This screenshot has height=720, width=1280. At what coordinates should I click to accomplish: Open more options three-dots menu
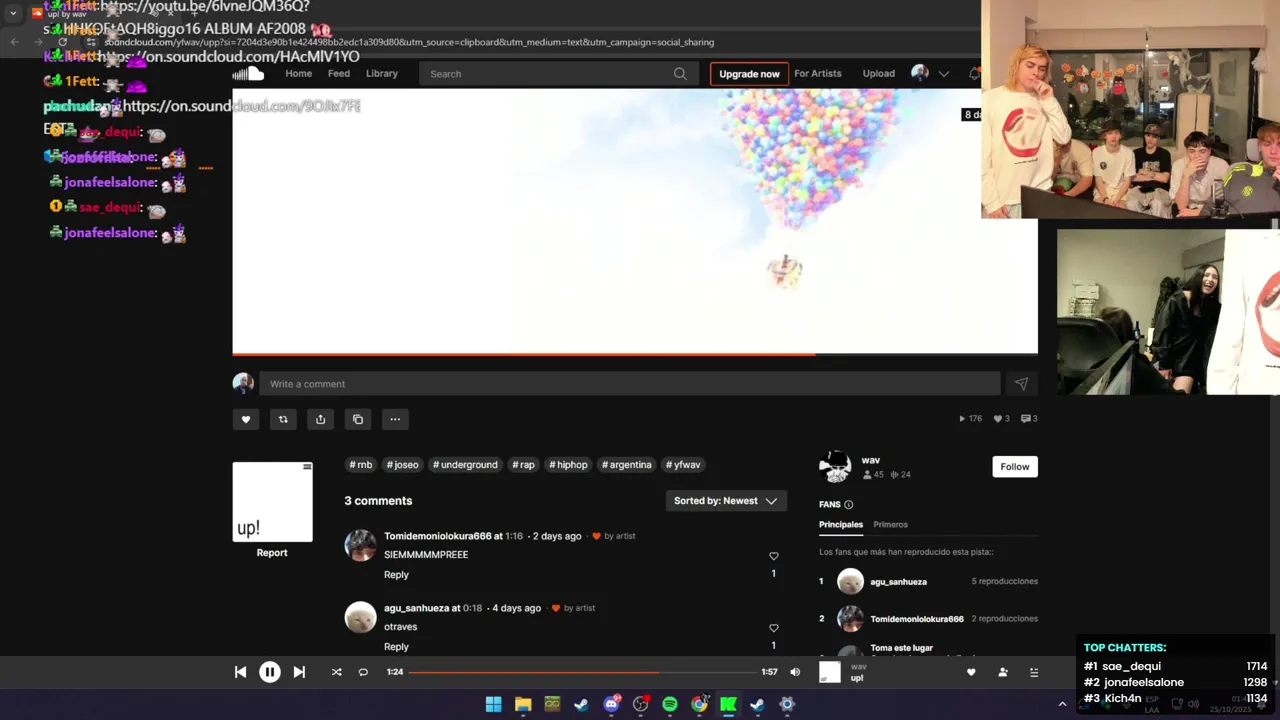(395, 419)
